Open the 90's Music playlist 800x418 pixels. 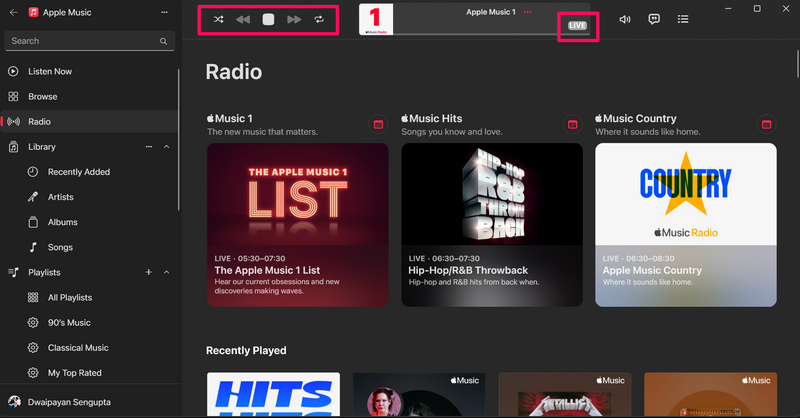click(69, 322)
